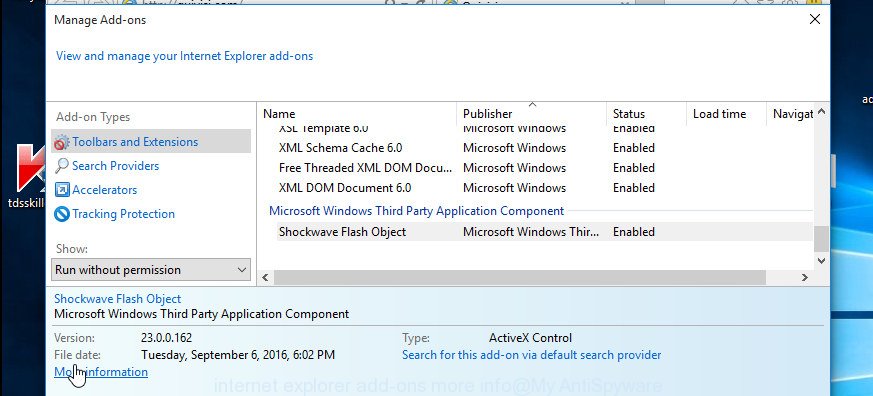This screenshot has height=396, width=873.
Task: Click version value 23.0.0.162
Action: (x=166, y=338)
